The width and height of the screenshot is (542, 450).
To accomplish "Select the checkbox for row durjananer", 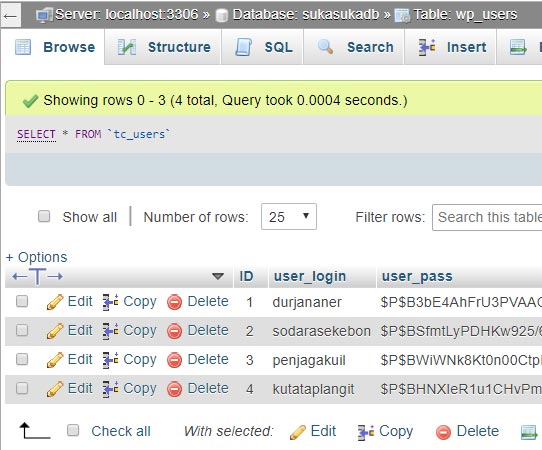I will 22,301.
